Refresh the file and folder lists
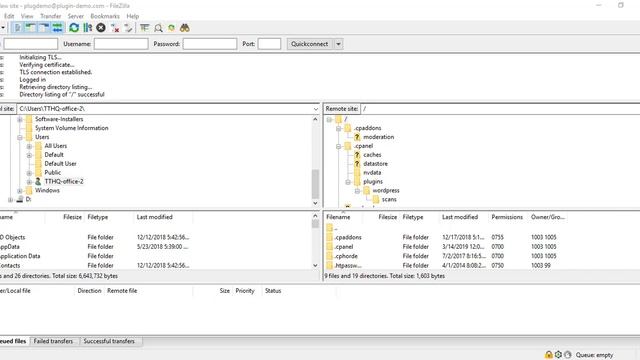Screen dimensions: 640x360 (74, 28)
